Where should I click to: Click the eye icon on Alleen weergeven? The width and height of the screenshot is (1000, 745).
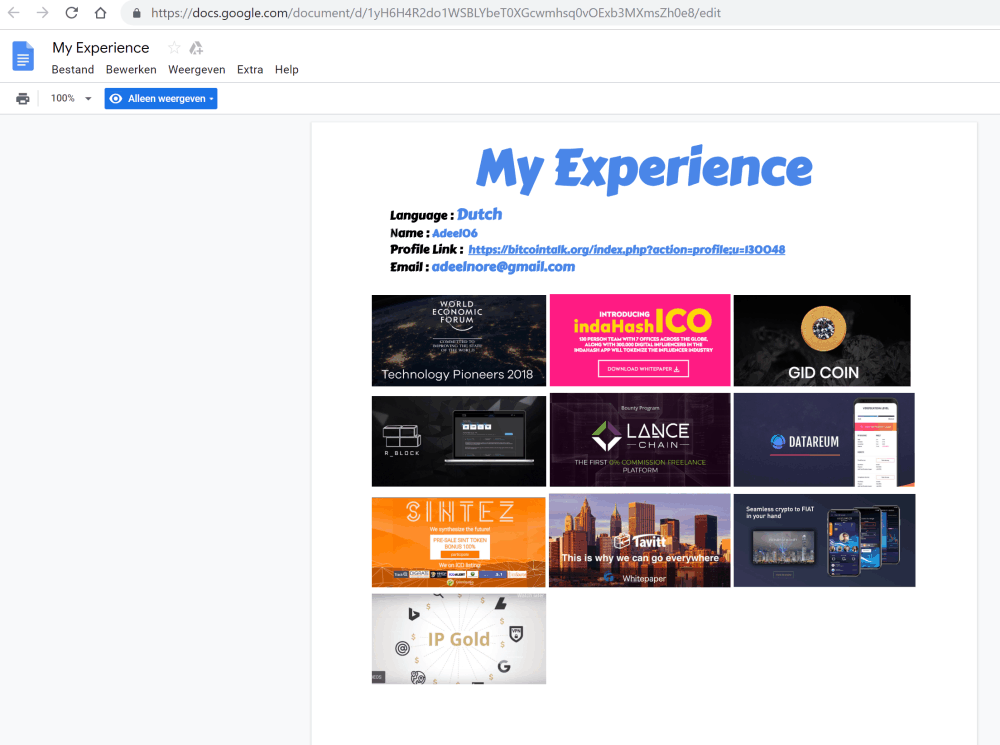[115, 98]
